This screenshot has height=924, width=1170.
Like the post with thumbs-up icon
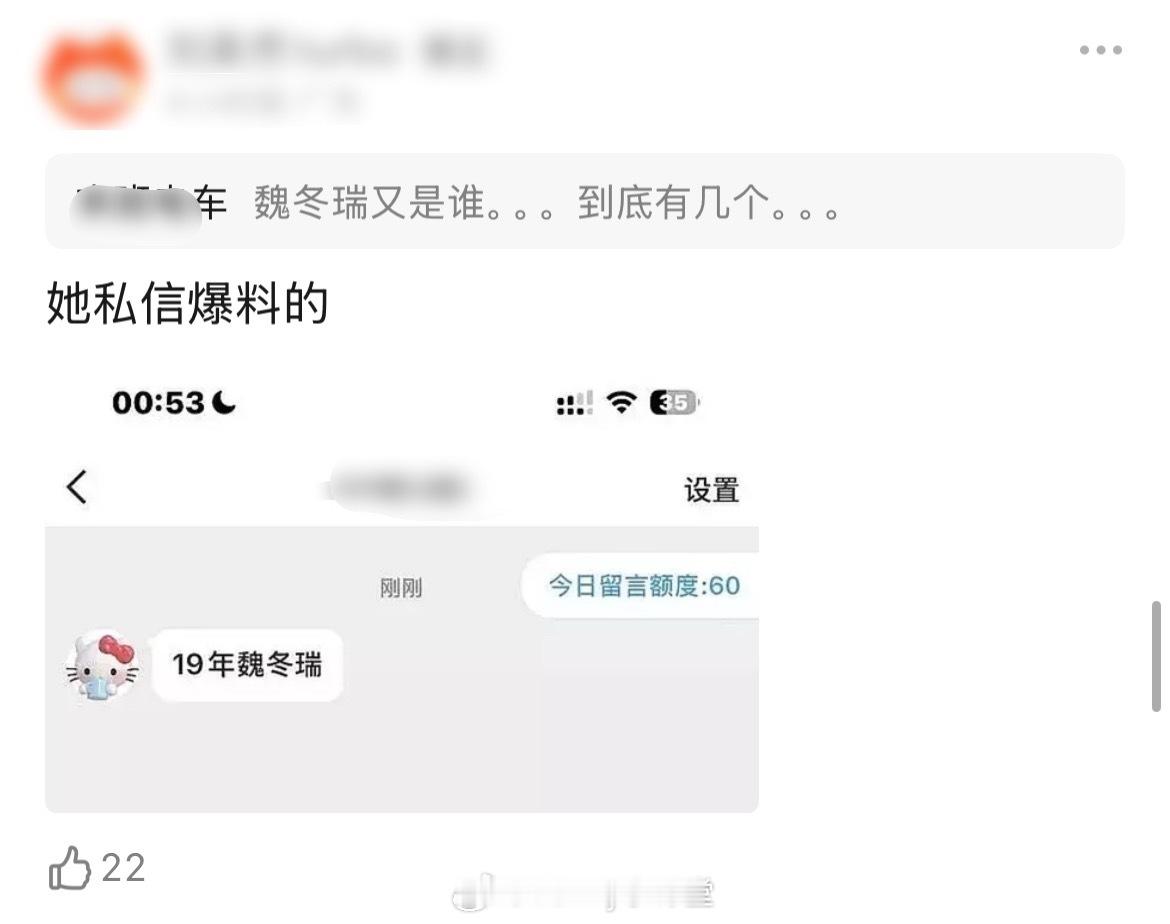[x=69, y=868]
